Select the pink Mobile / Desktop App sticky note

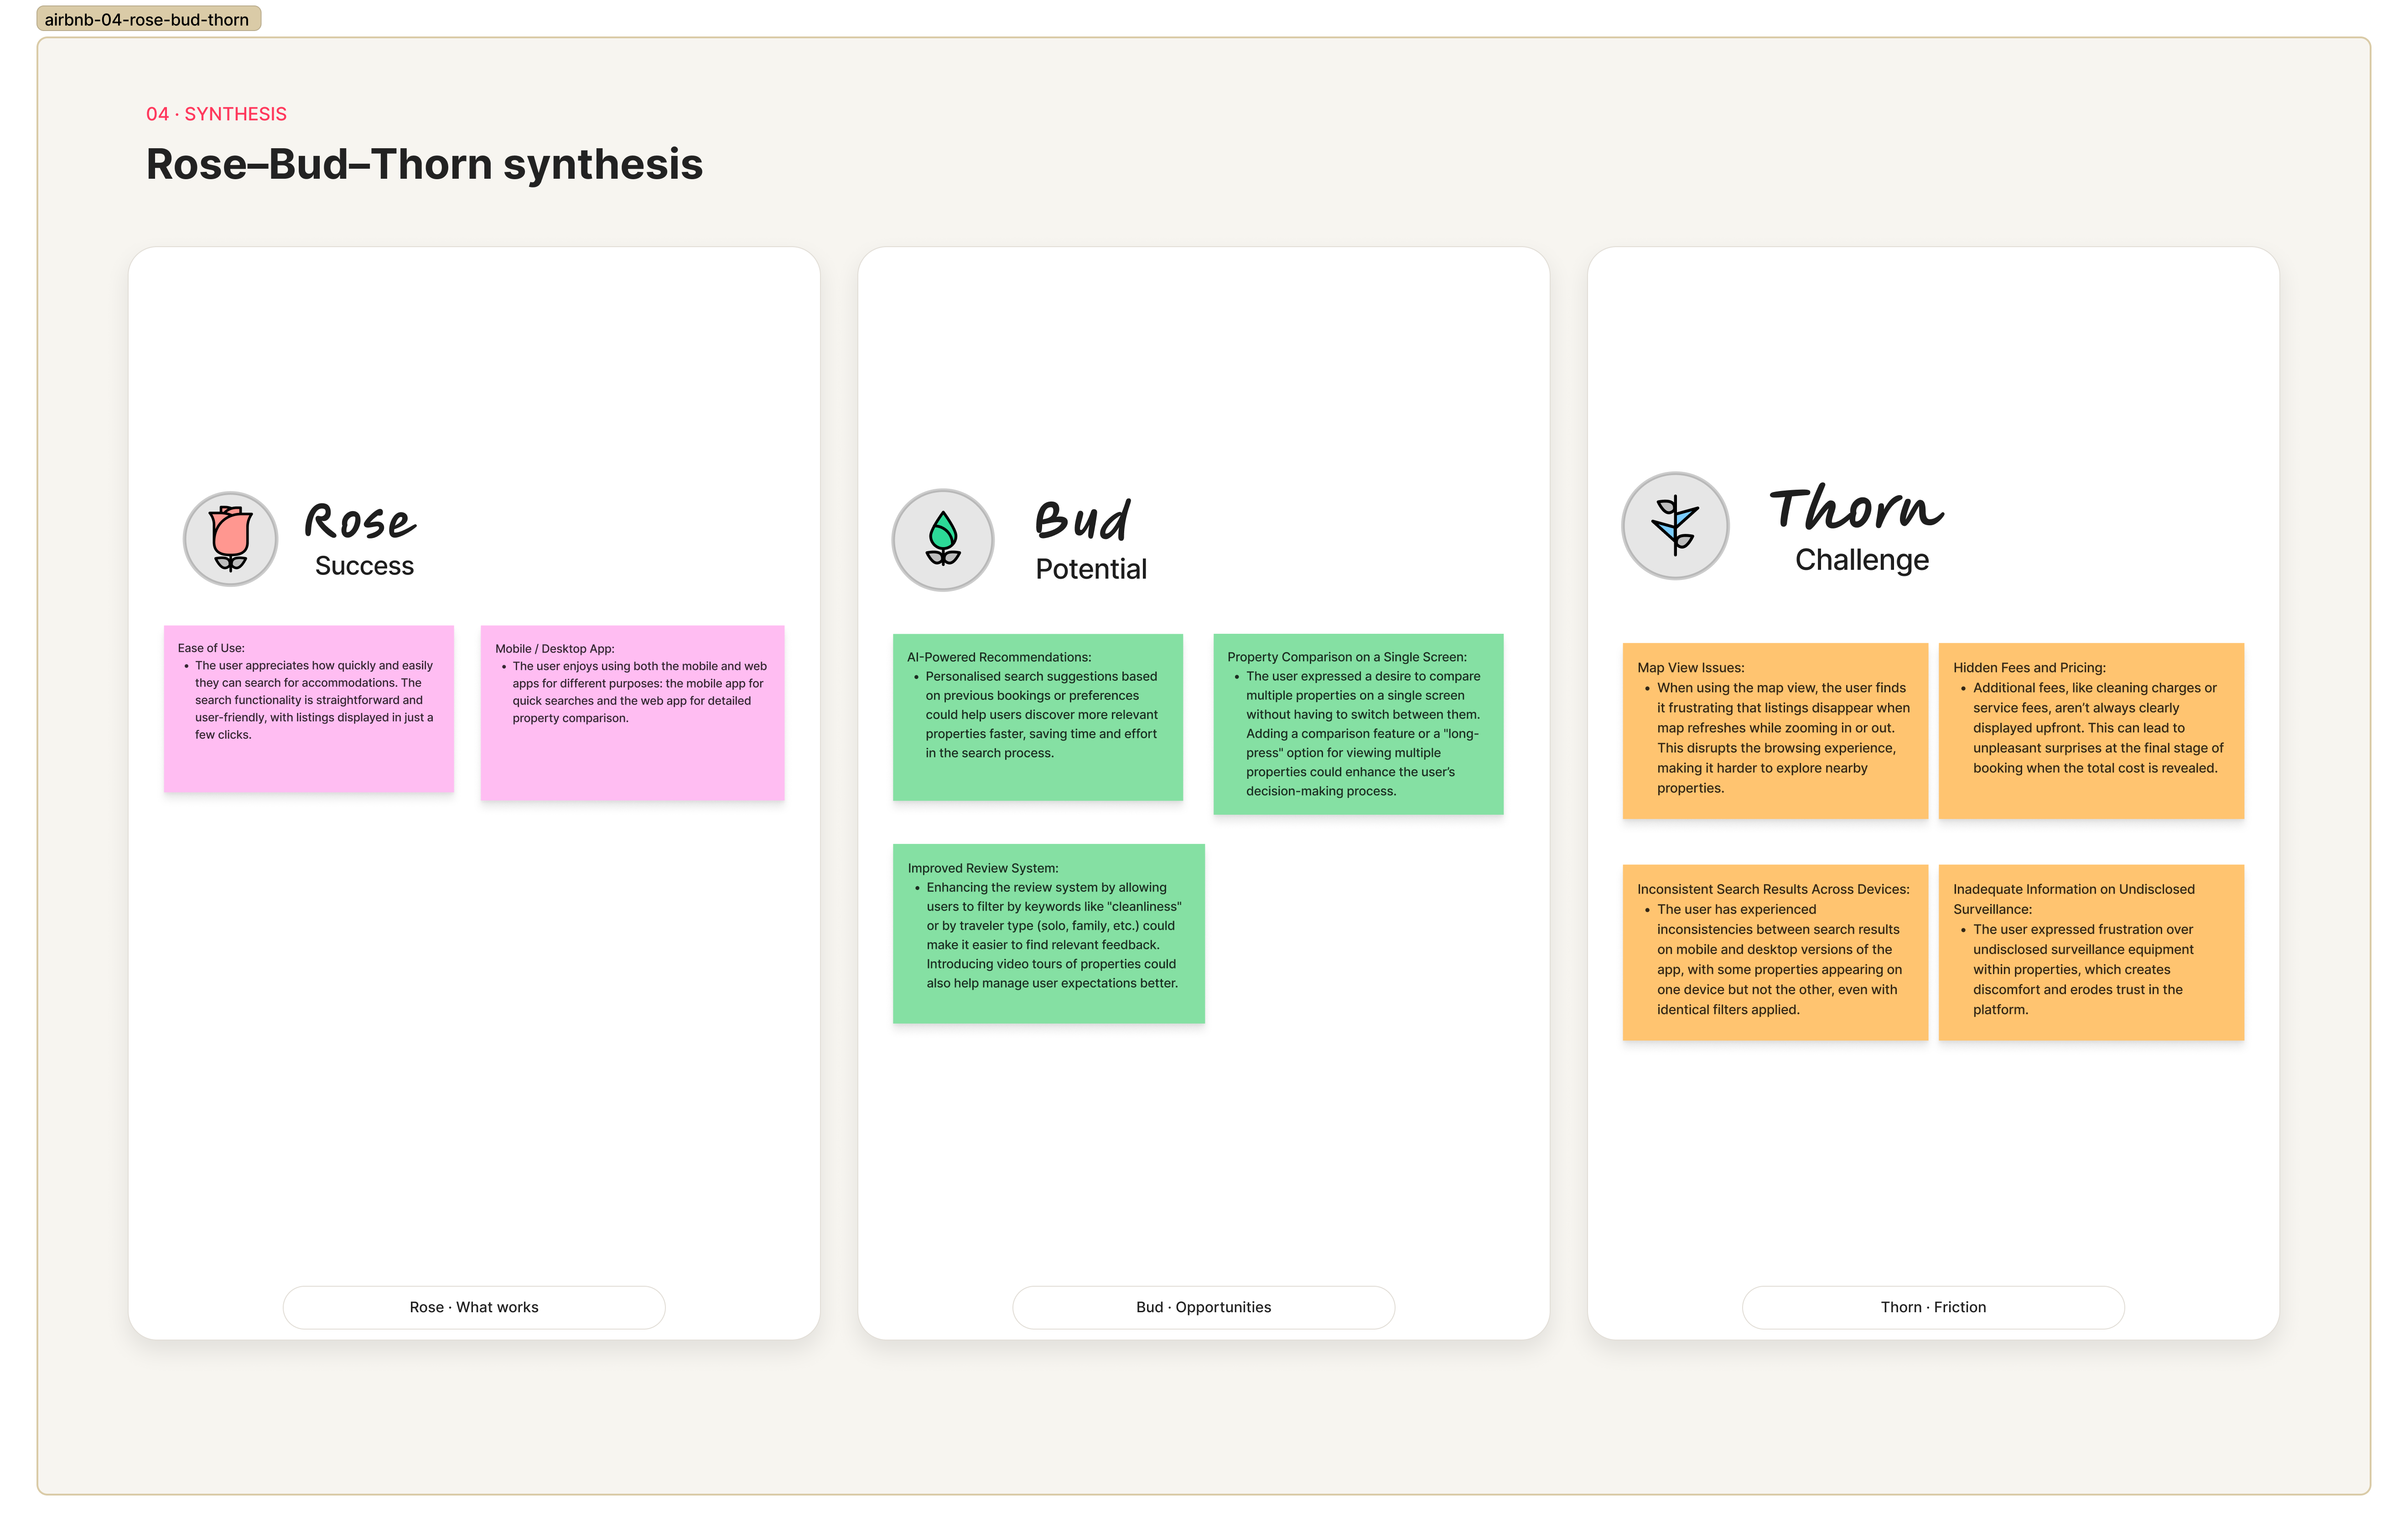pos(632,713)
